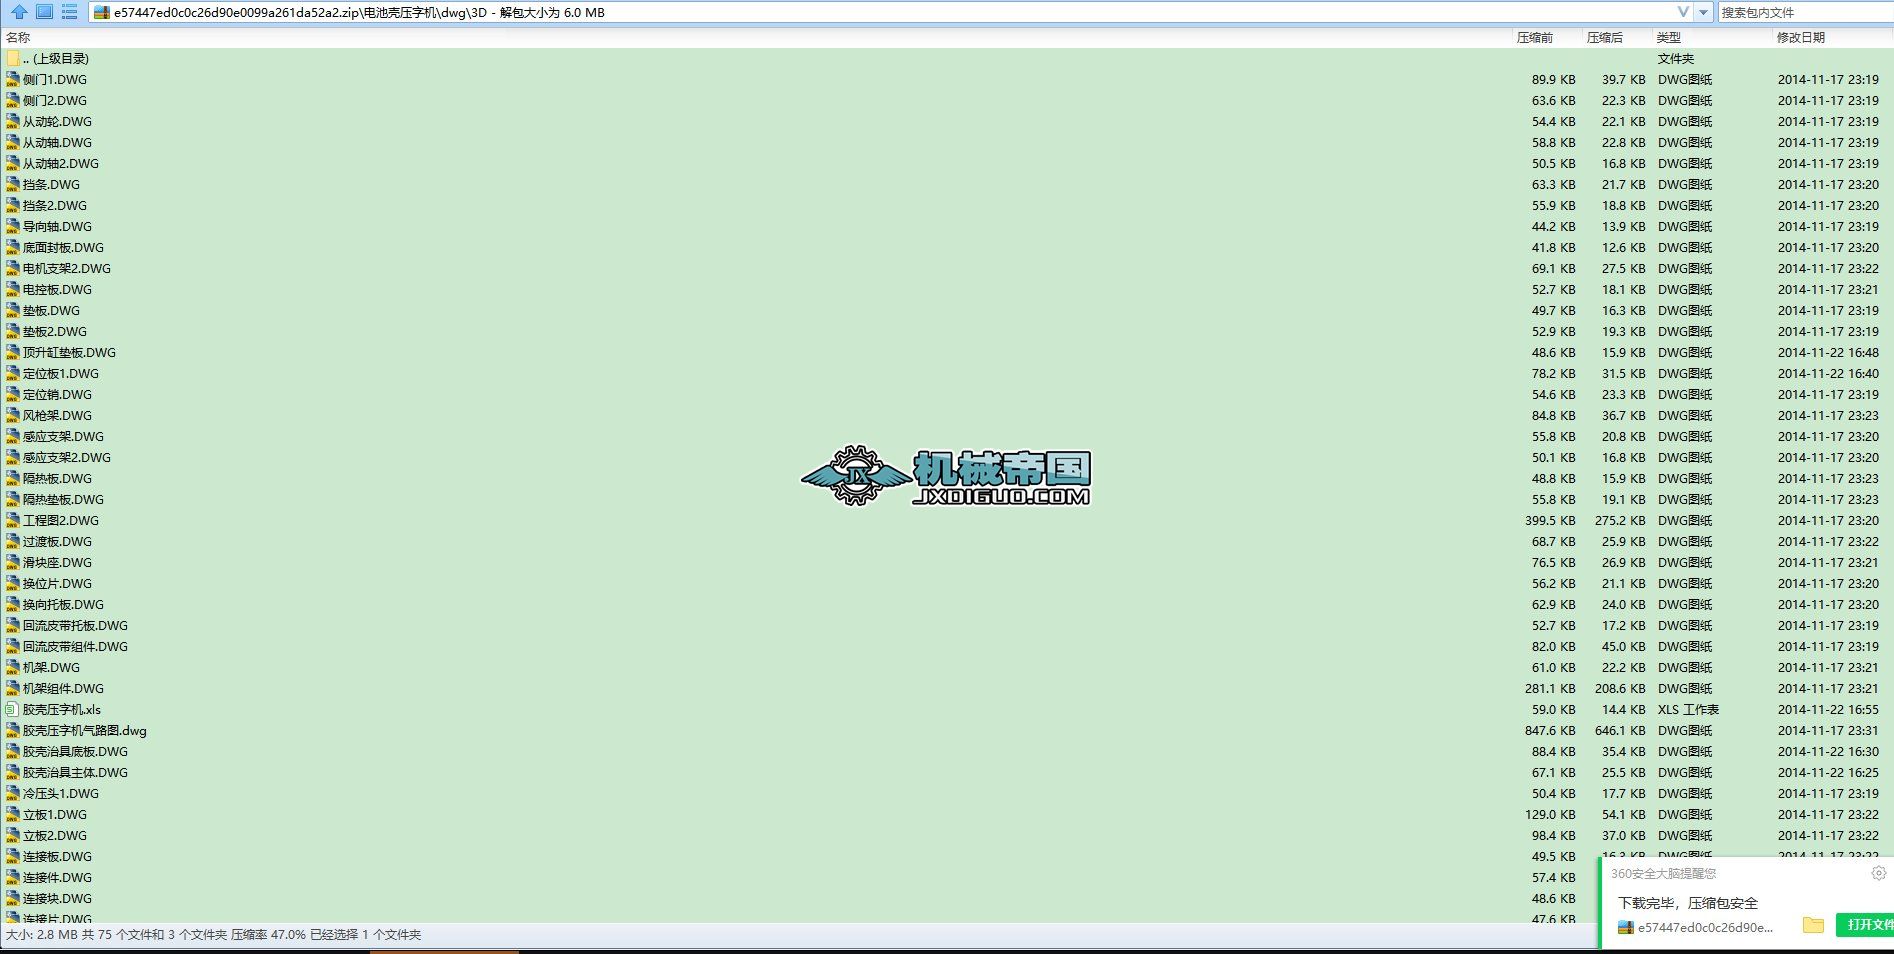
Task: Click the 隔热板.DWG file name
Action: coord(57,478)
